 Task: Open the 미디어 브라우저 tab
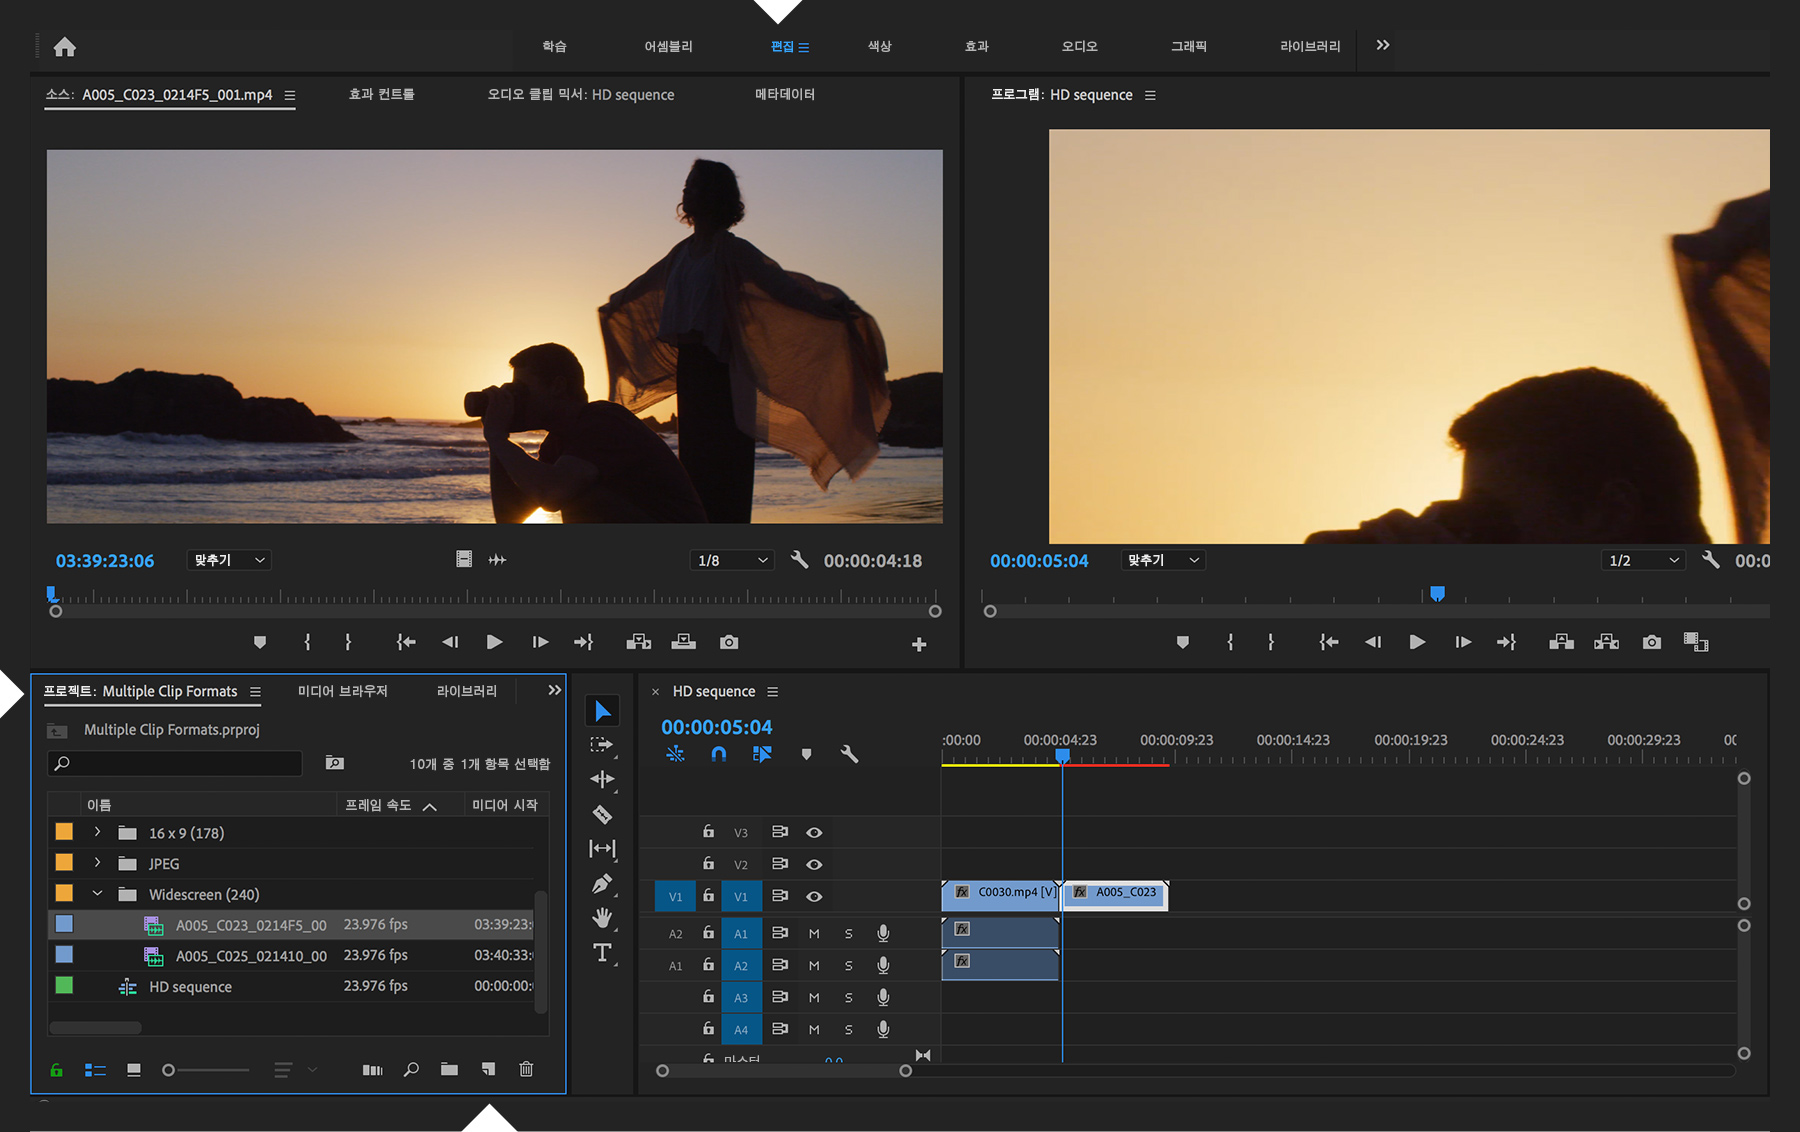point(342,691)
